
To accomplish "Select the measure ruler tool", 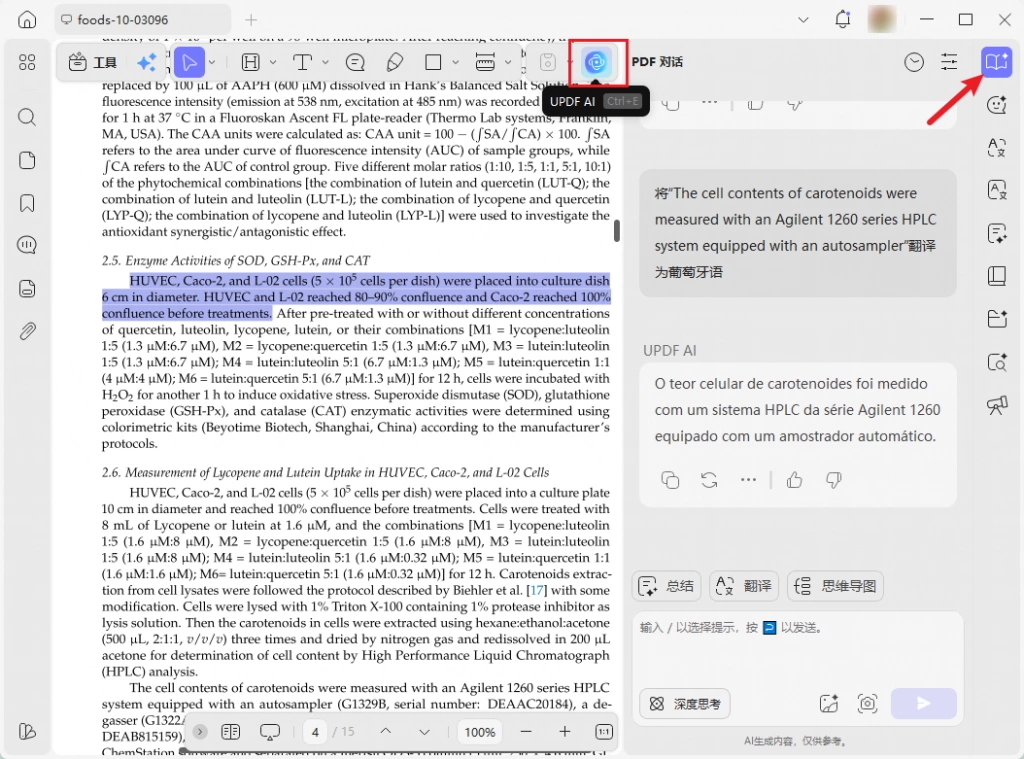I will 485,62.
